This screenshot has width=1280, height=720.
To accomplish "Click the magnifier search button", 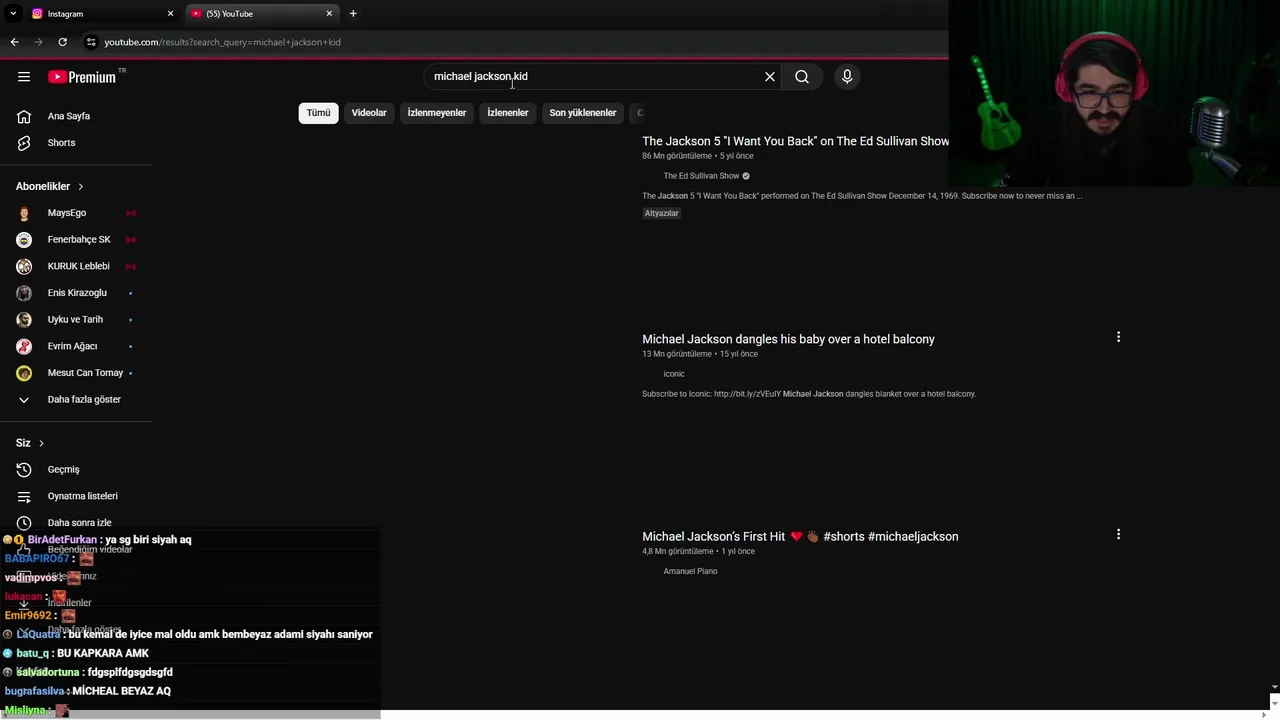I will pyautogui.click(x=802, y=77).
